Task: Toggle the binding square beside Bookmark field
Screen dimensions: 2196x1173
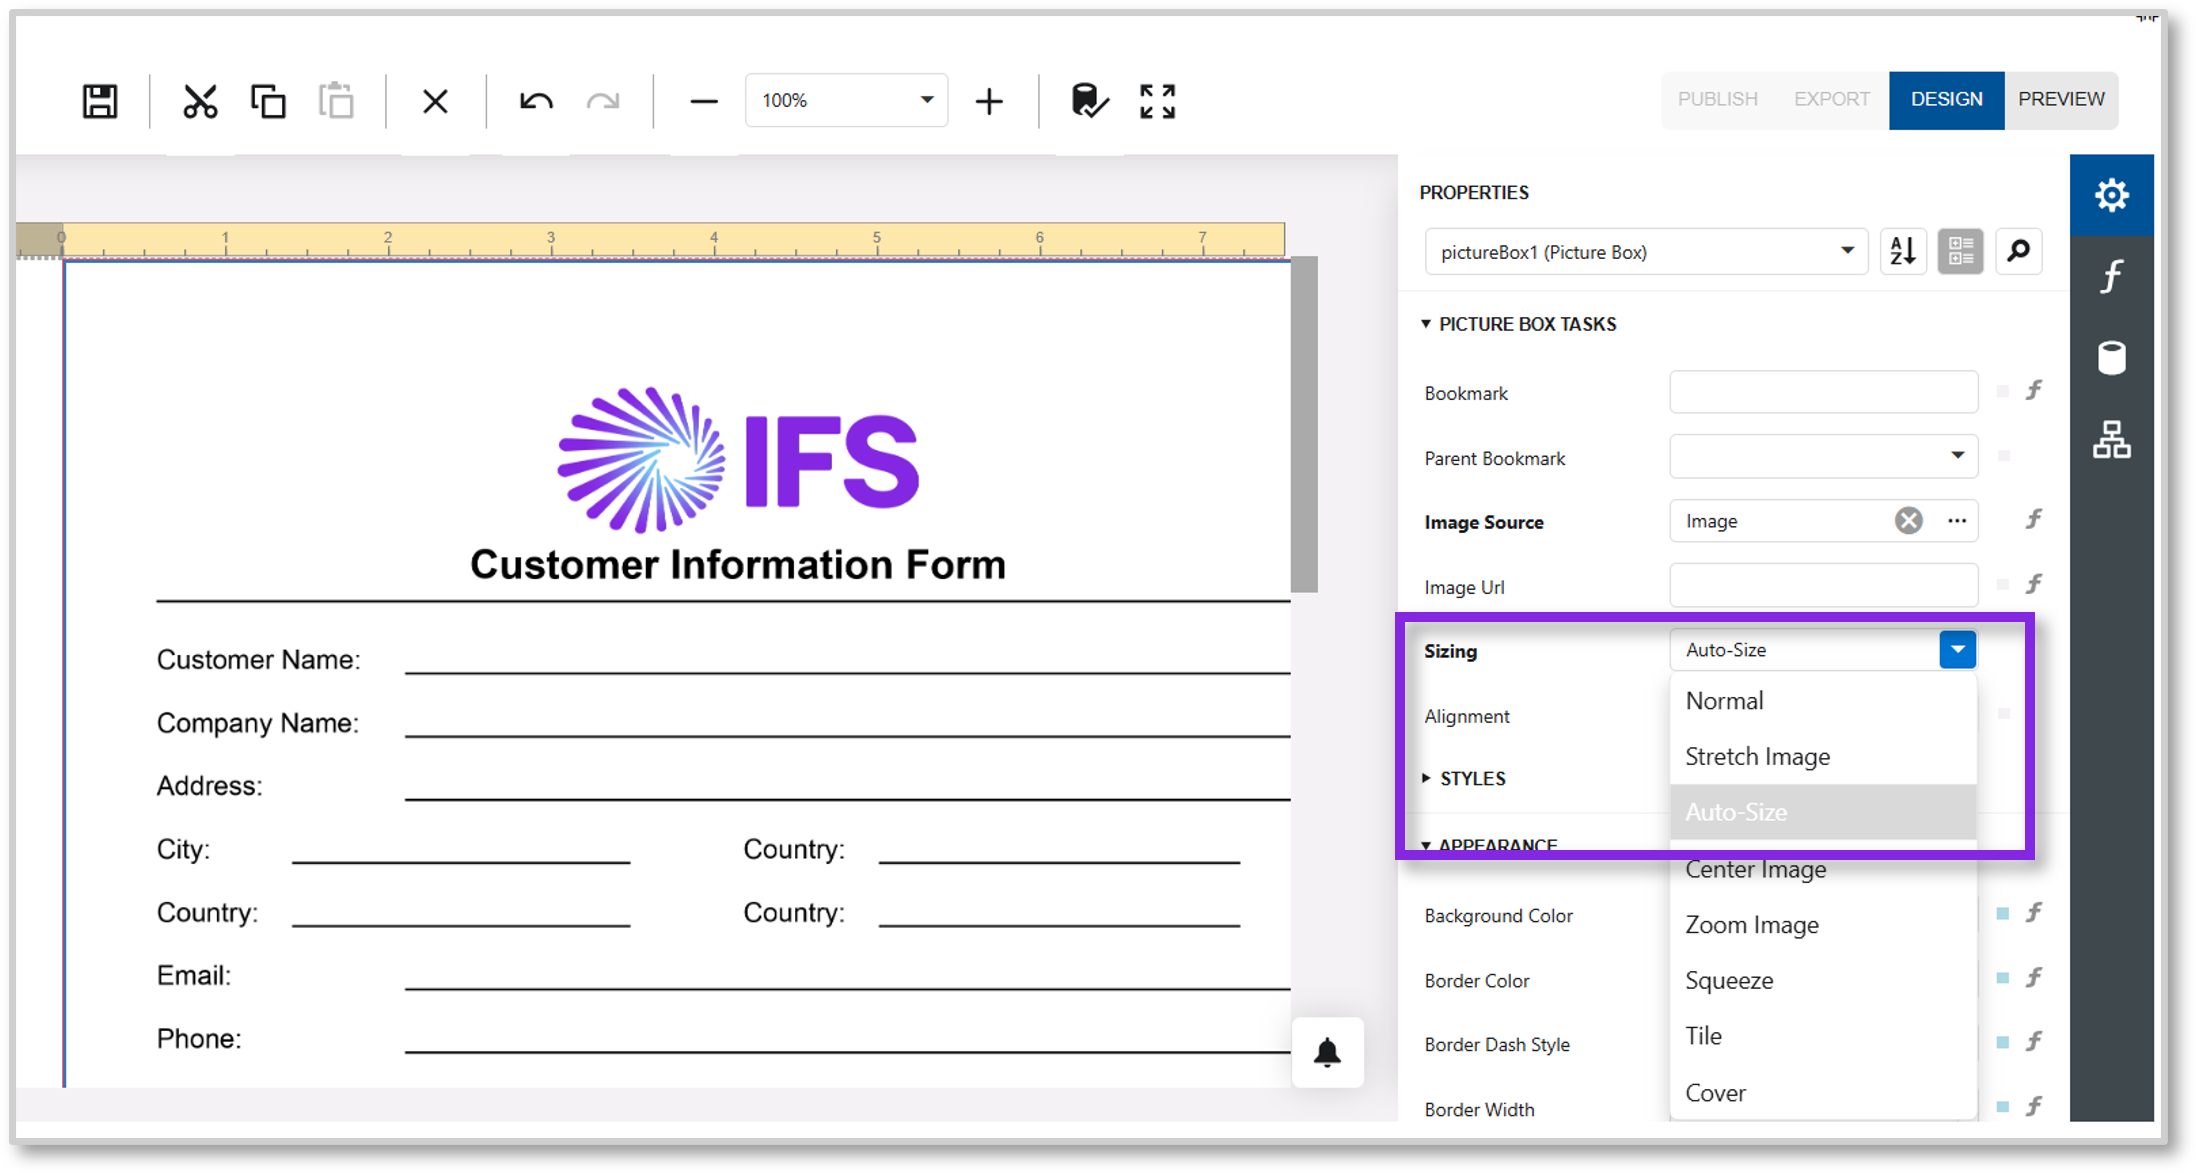Action: [2004, 391]
